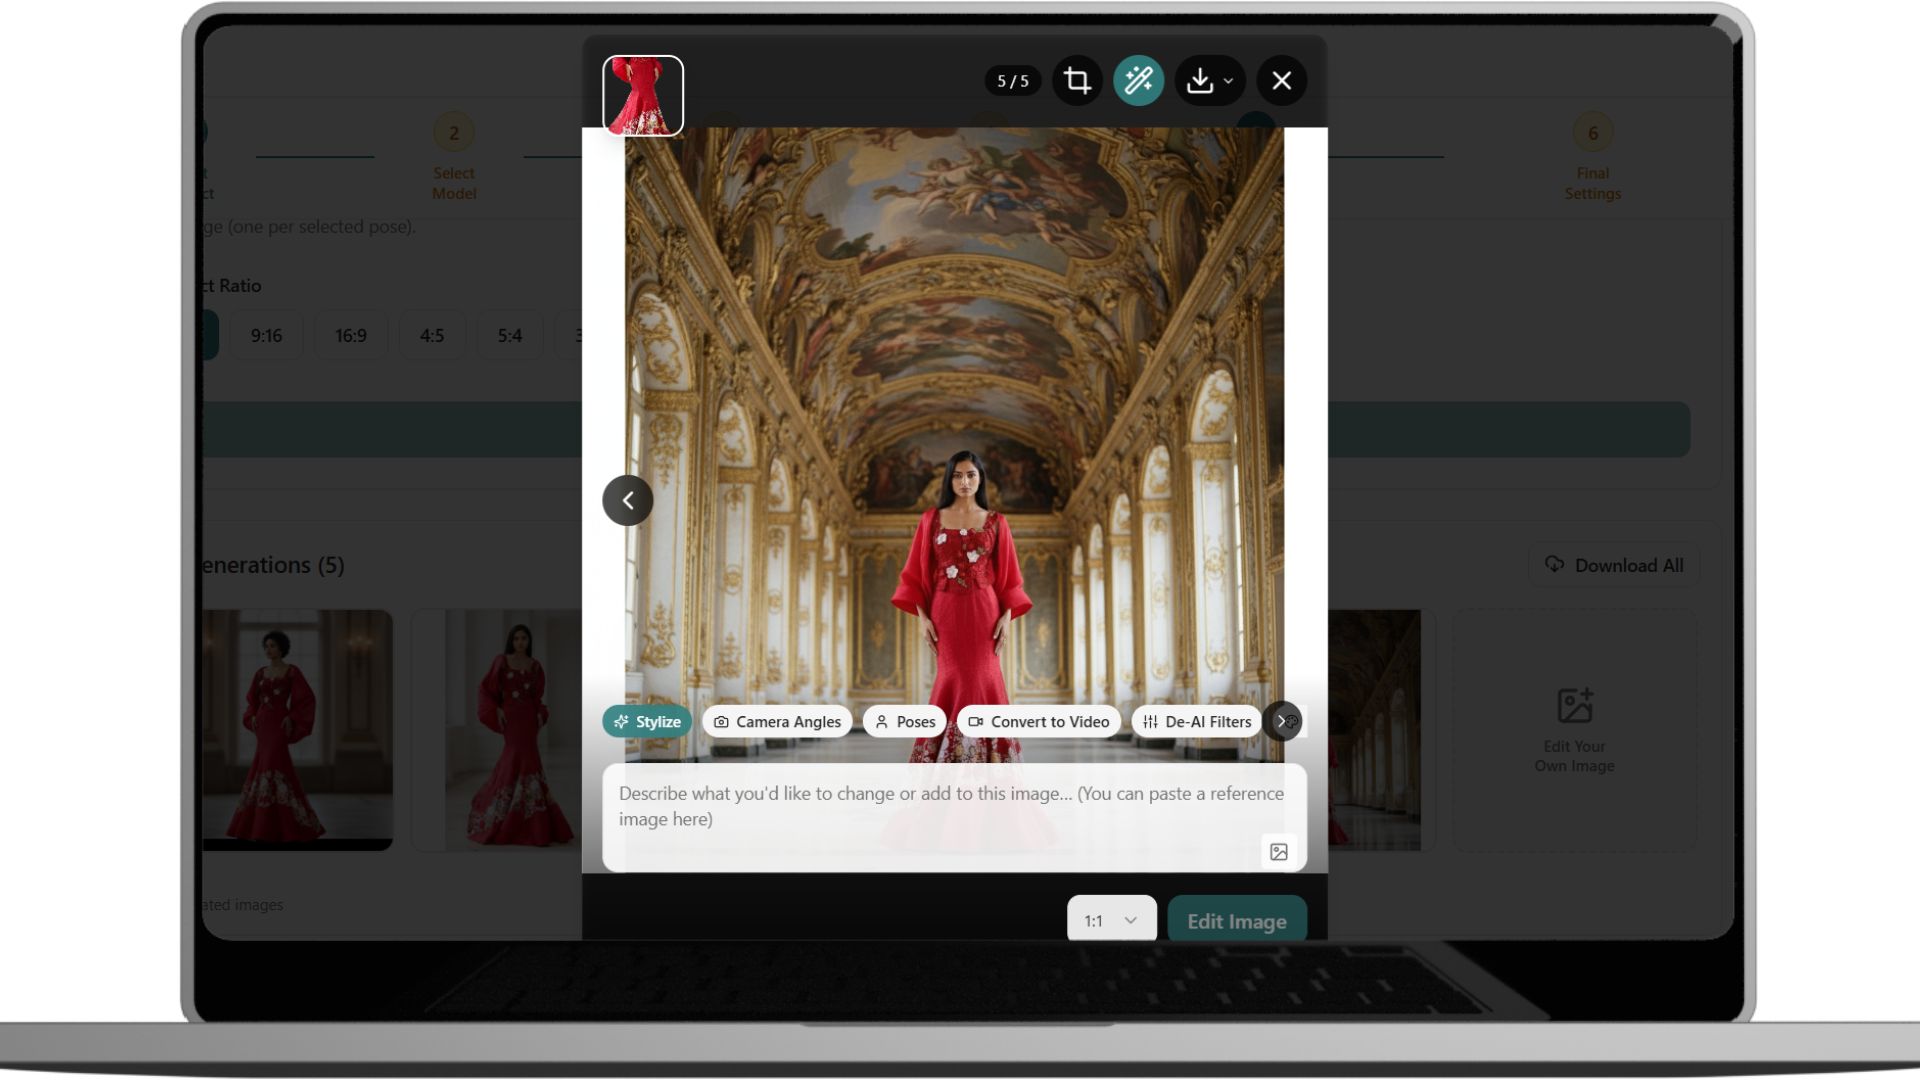Viewport: 1920px width, 1080px height.
Task: Choose the Poses option
Action: tap(905, 722)
